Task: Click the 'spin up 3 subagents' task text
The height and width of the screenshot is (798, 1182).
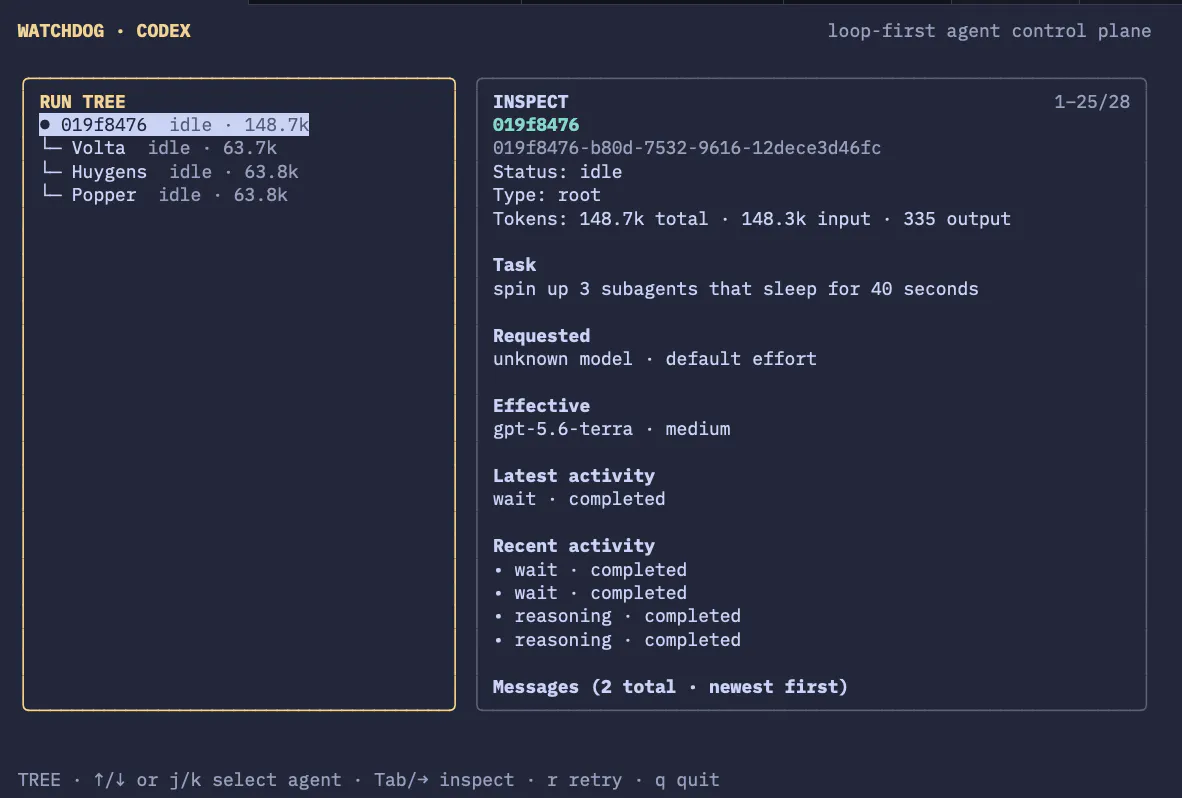Action: coord(735,289)
